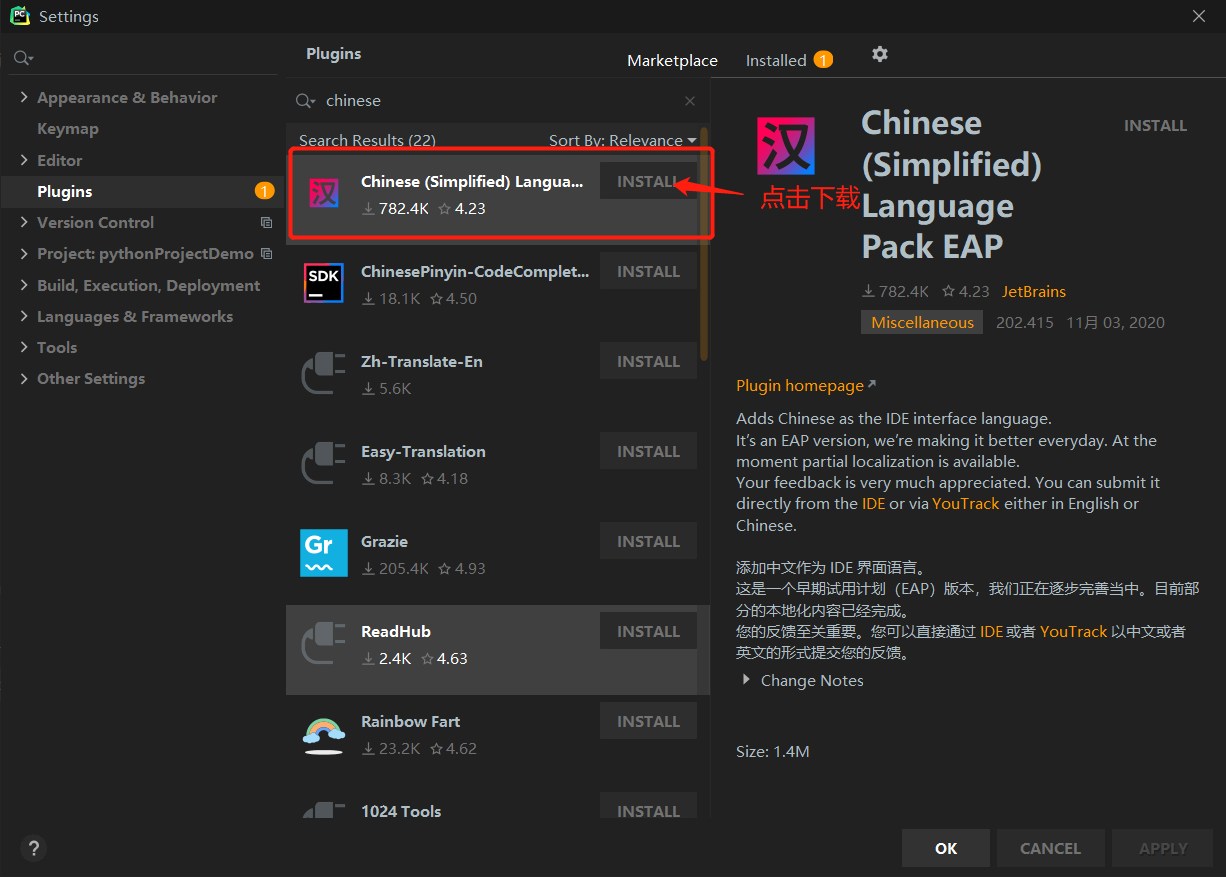Viewport: 1226px width, 877px height.
Task: Open the YouTrack link in Chinese description
Action: 1074,632
